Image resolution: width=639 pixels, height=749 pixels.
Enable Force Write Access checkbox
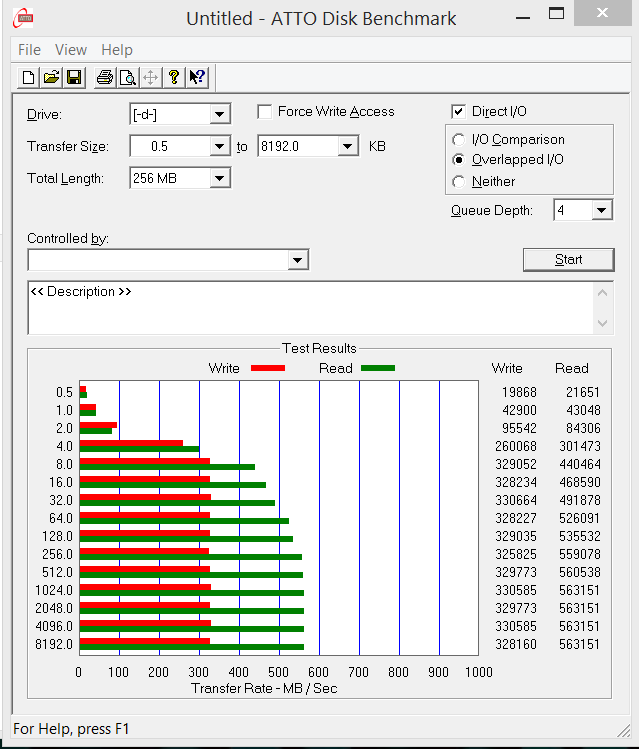[x=265, y=112]
